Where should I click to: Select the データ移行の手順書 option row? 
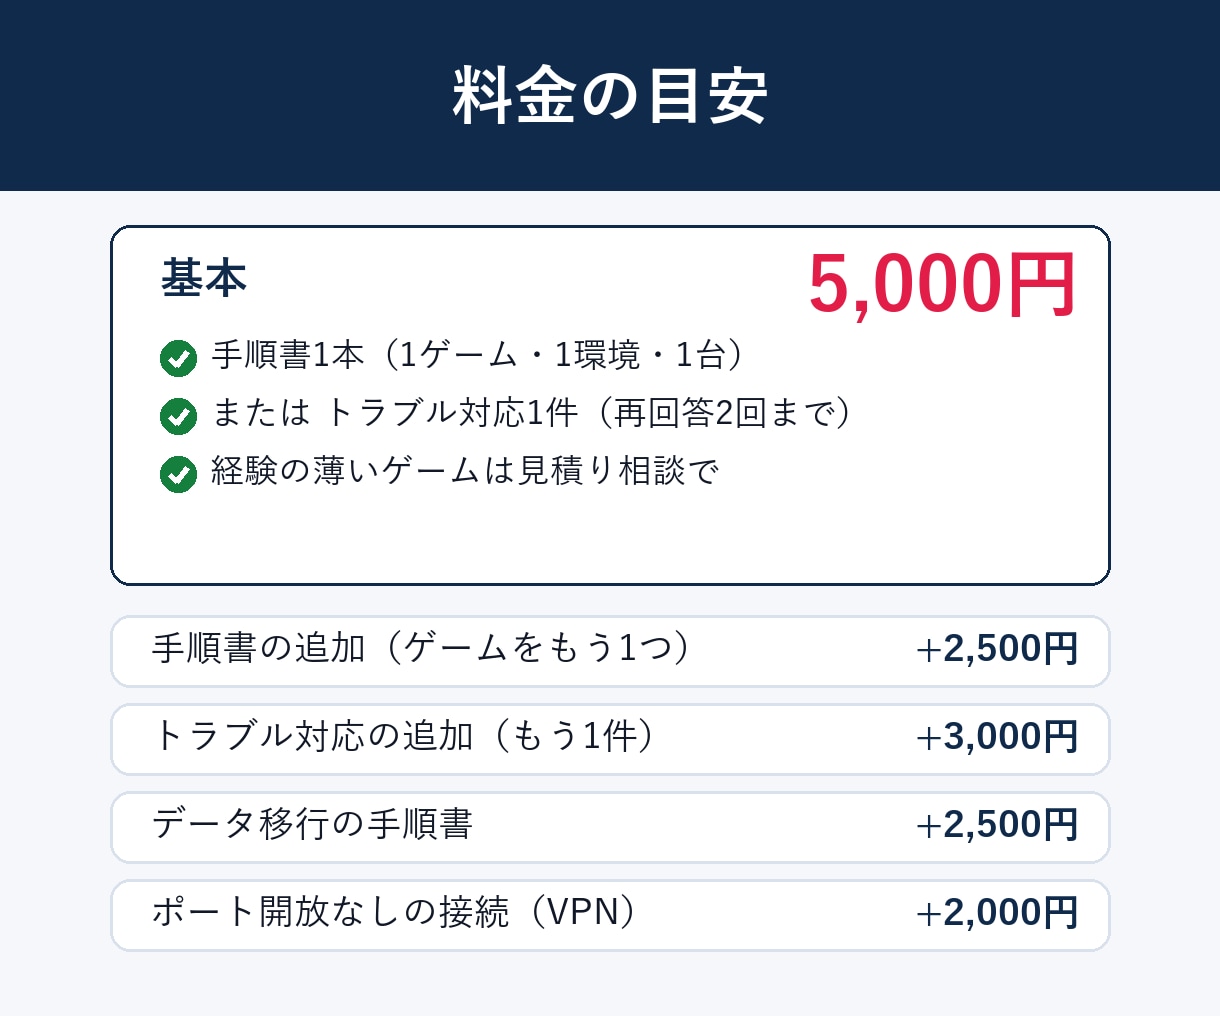(610, 827)
